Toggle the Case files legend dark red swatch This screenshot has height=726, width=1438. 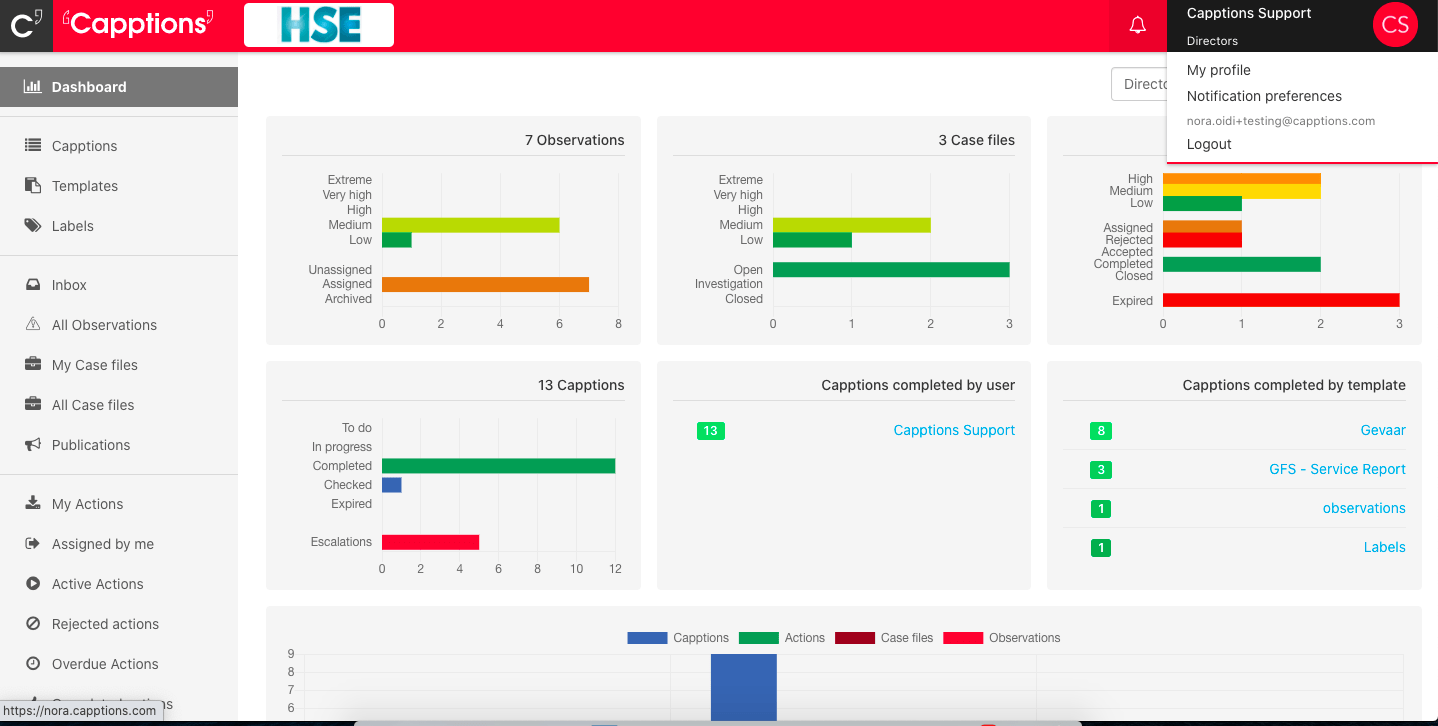[855, 638]
